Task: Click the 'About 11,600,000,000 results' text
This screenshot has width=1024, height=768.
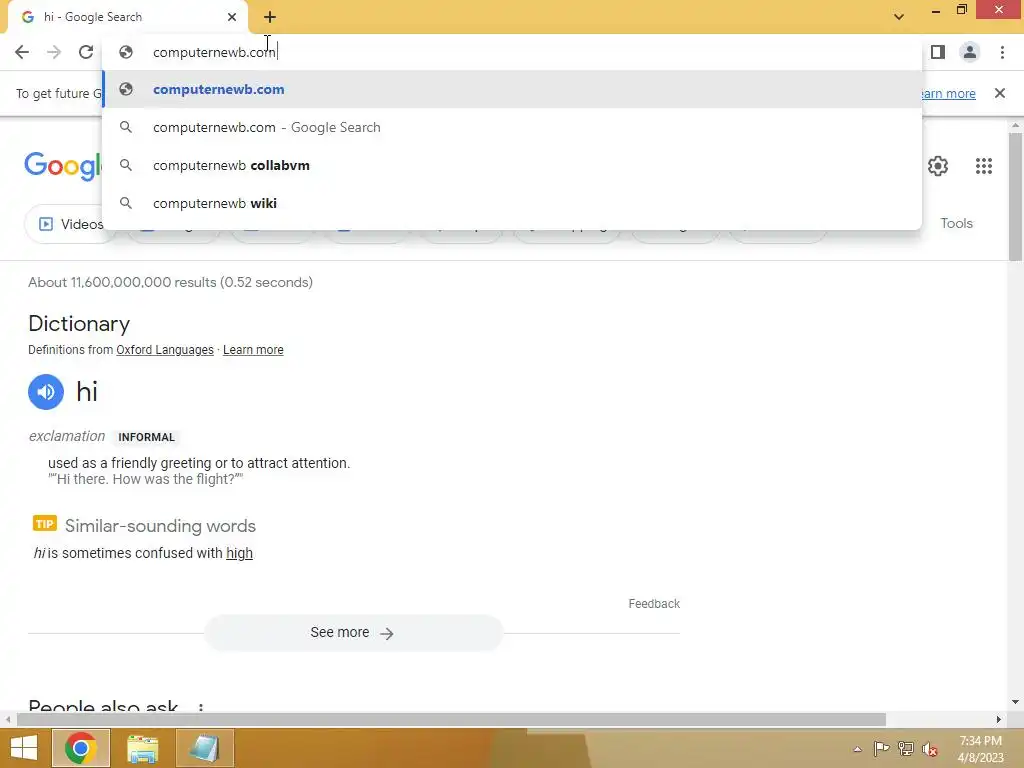Action: (170, 282)
